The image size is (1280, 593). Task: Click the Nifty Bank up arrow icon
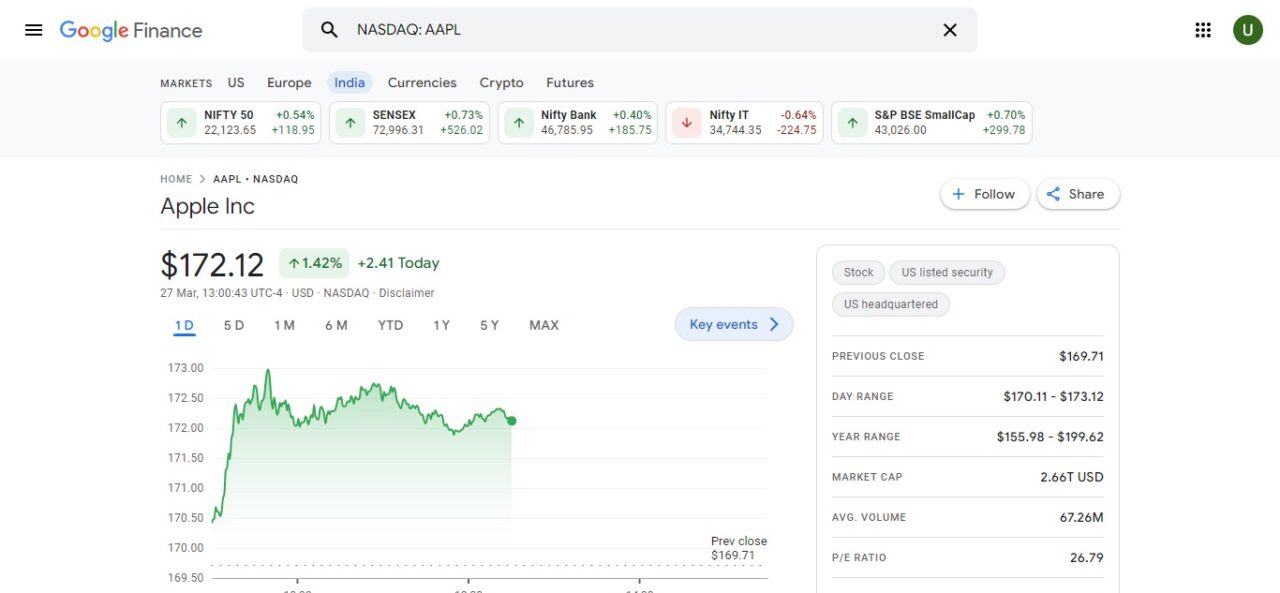pos(518,123)
